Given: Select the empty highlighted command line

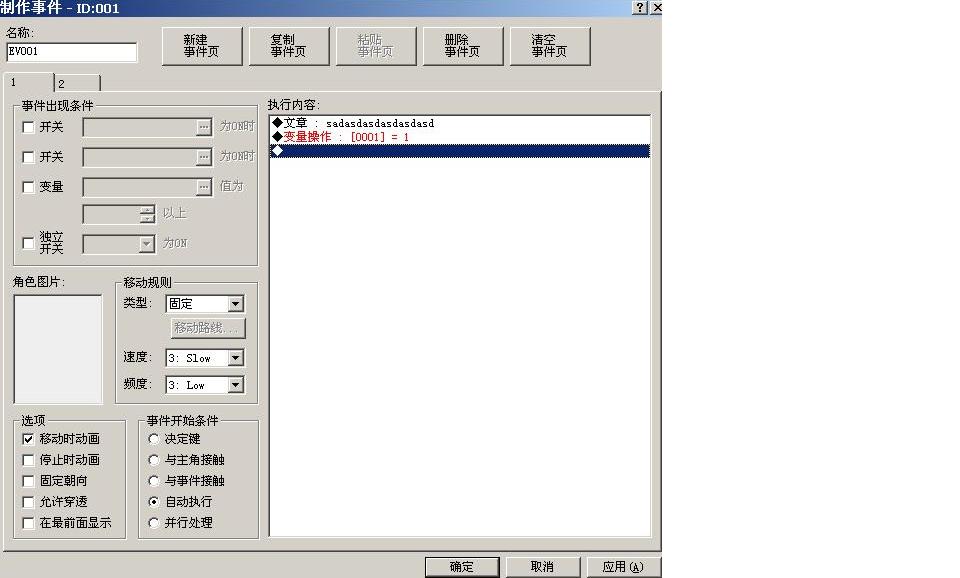Looking at the screenshot, I should point(460,151).
